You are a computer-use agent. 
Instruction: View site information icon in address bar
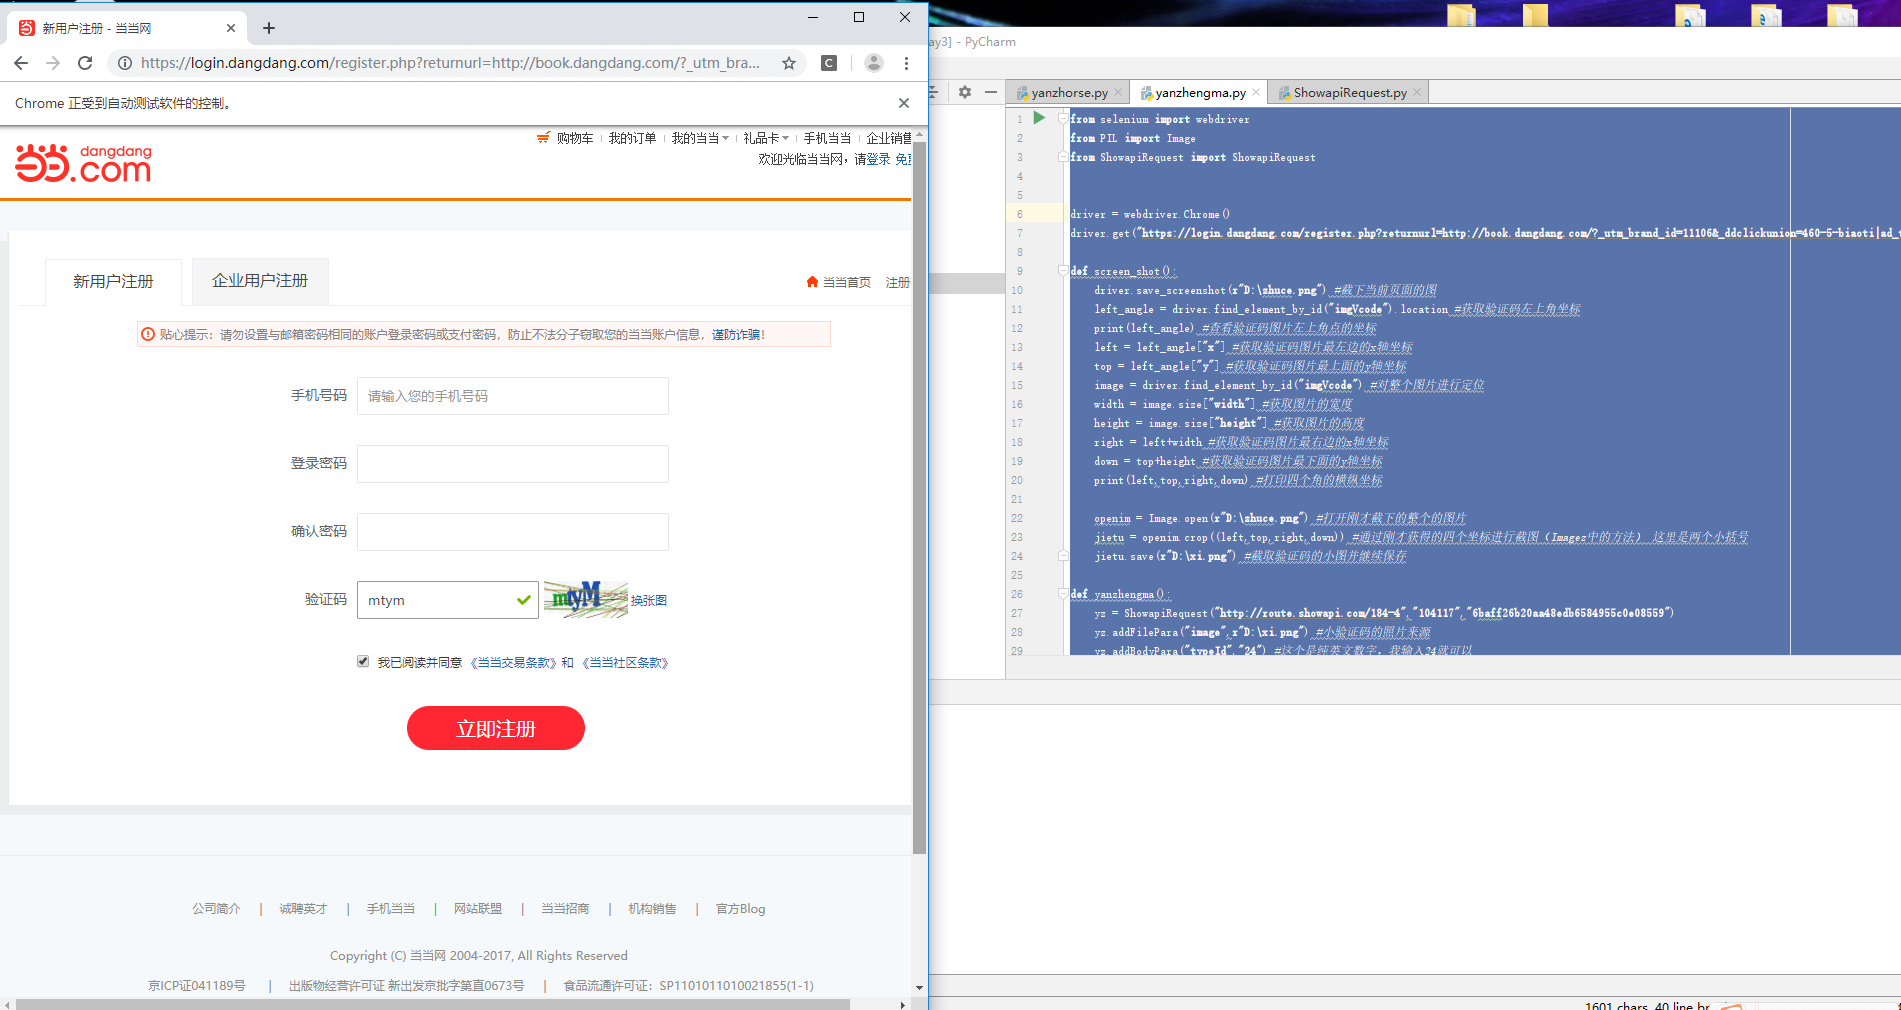tap(124, 63)
